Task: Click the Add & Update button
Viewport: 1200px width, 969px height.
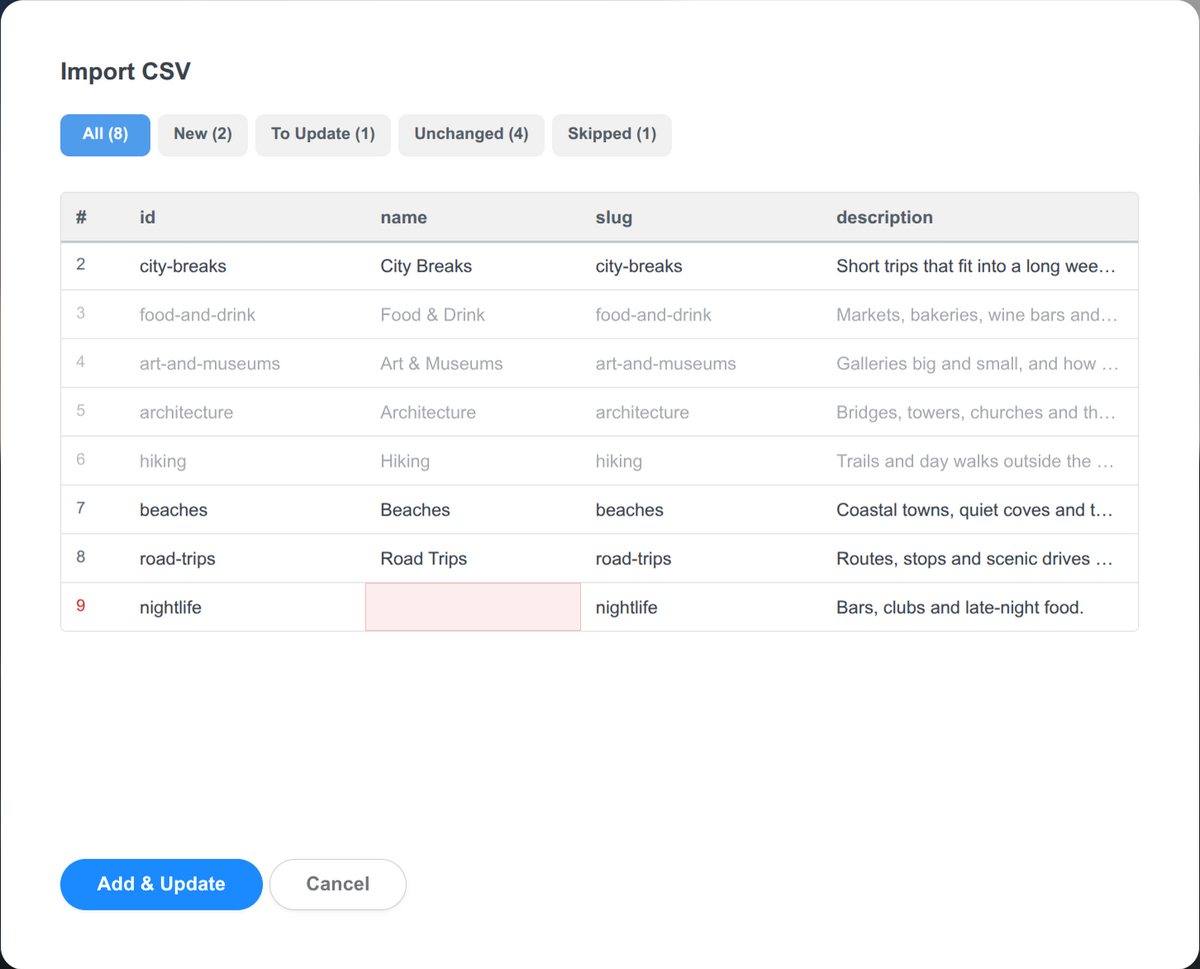Action: tap(161, 884)
